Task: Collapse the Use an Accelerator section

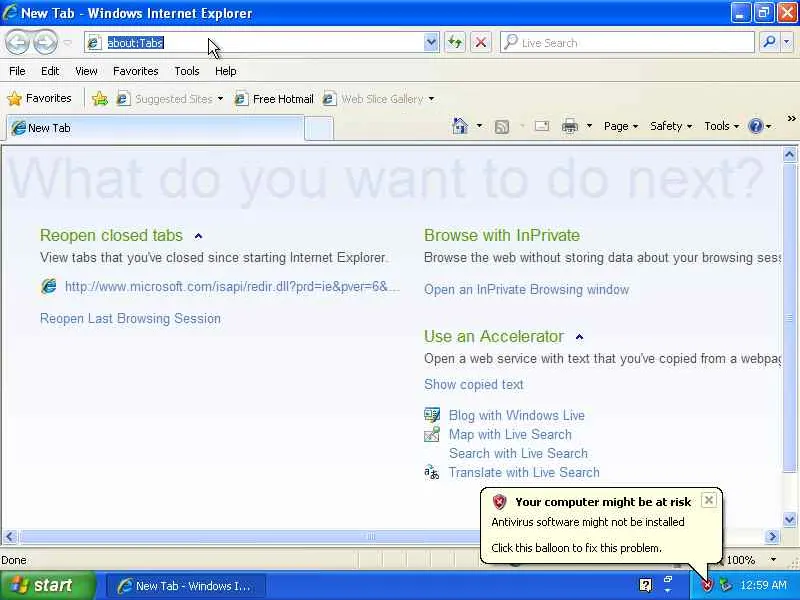Action: pyautogui.click(x=579, y=337)
